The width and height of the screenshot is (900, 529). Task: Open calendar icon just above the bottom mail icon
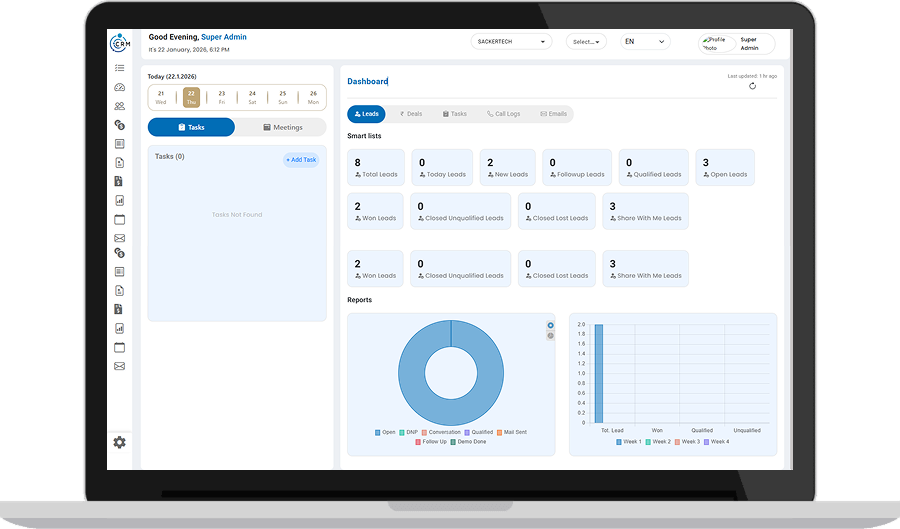tap(119, 347)
